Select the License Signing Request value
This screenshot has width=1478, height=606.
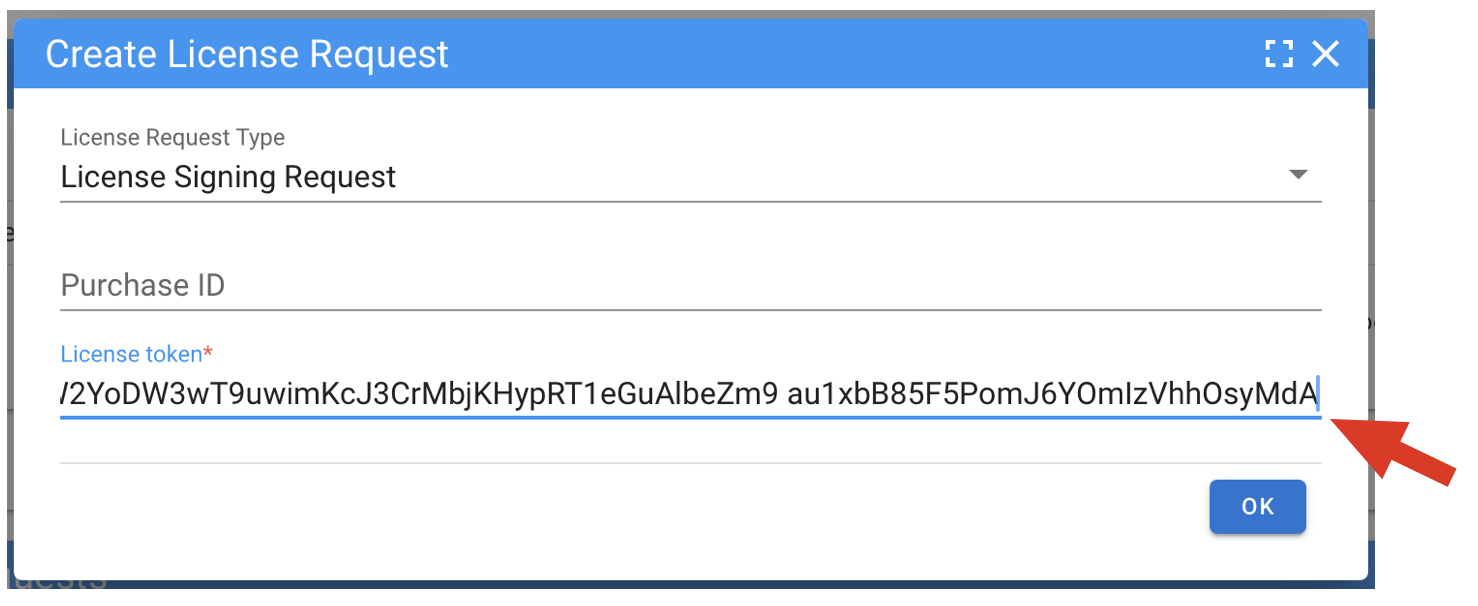(x=229, y=177)
